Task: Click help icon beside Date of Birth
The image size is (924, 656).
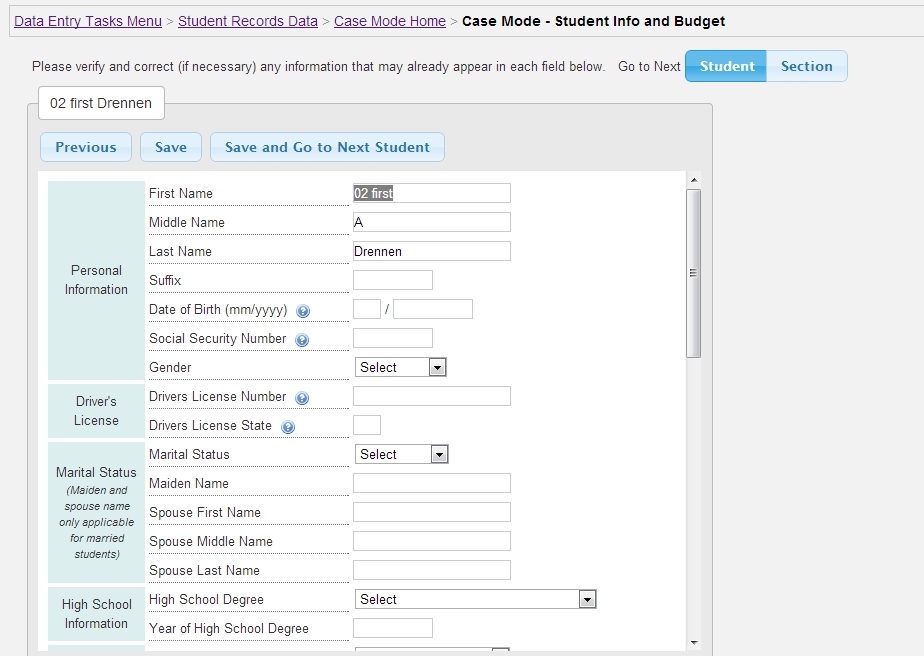Action: (303, 311)
